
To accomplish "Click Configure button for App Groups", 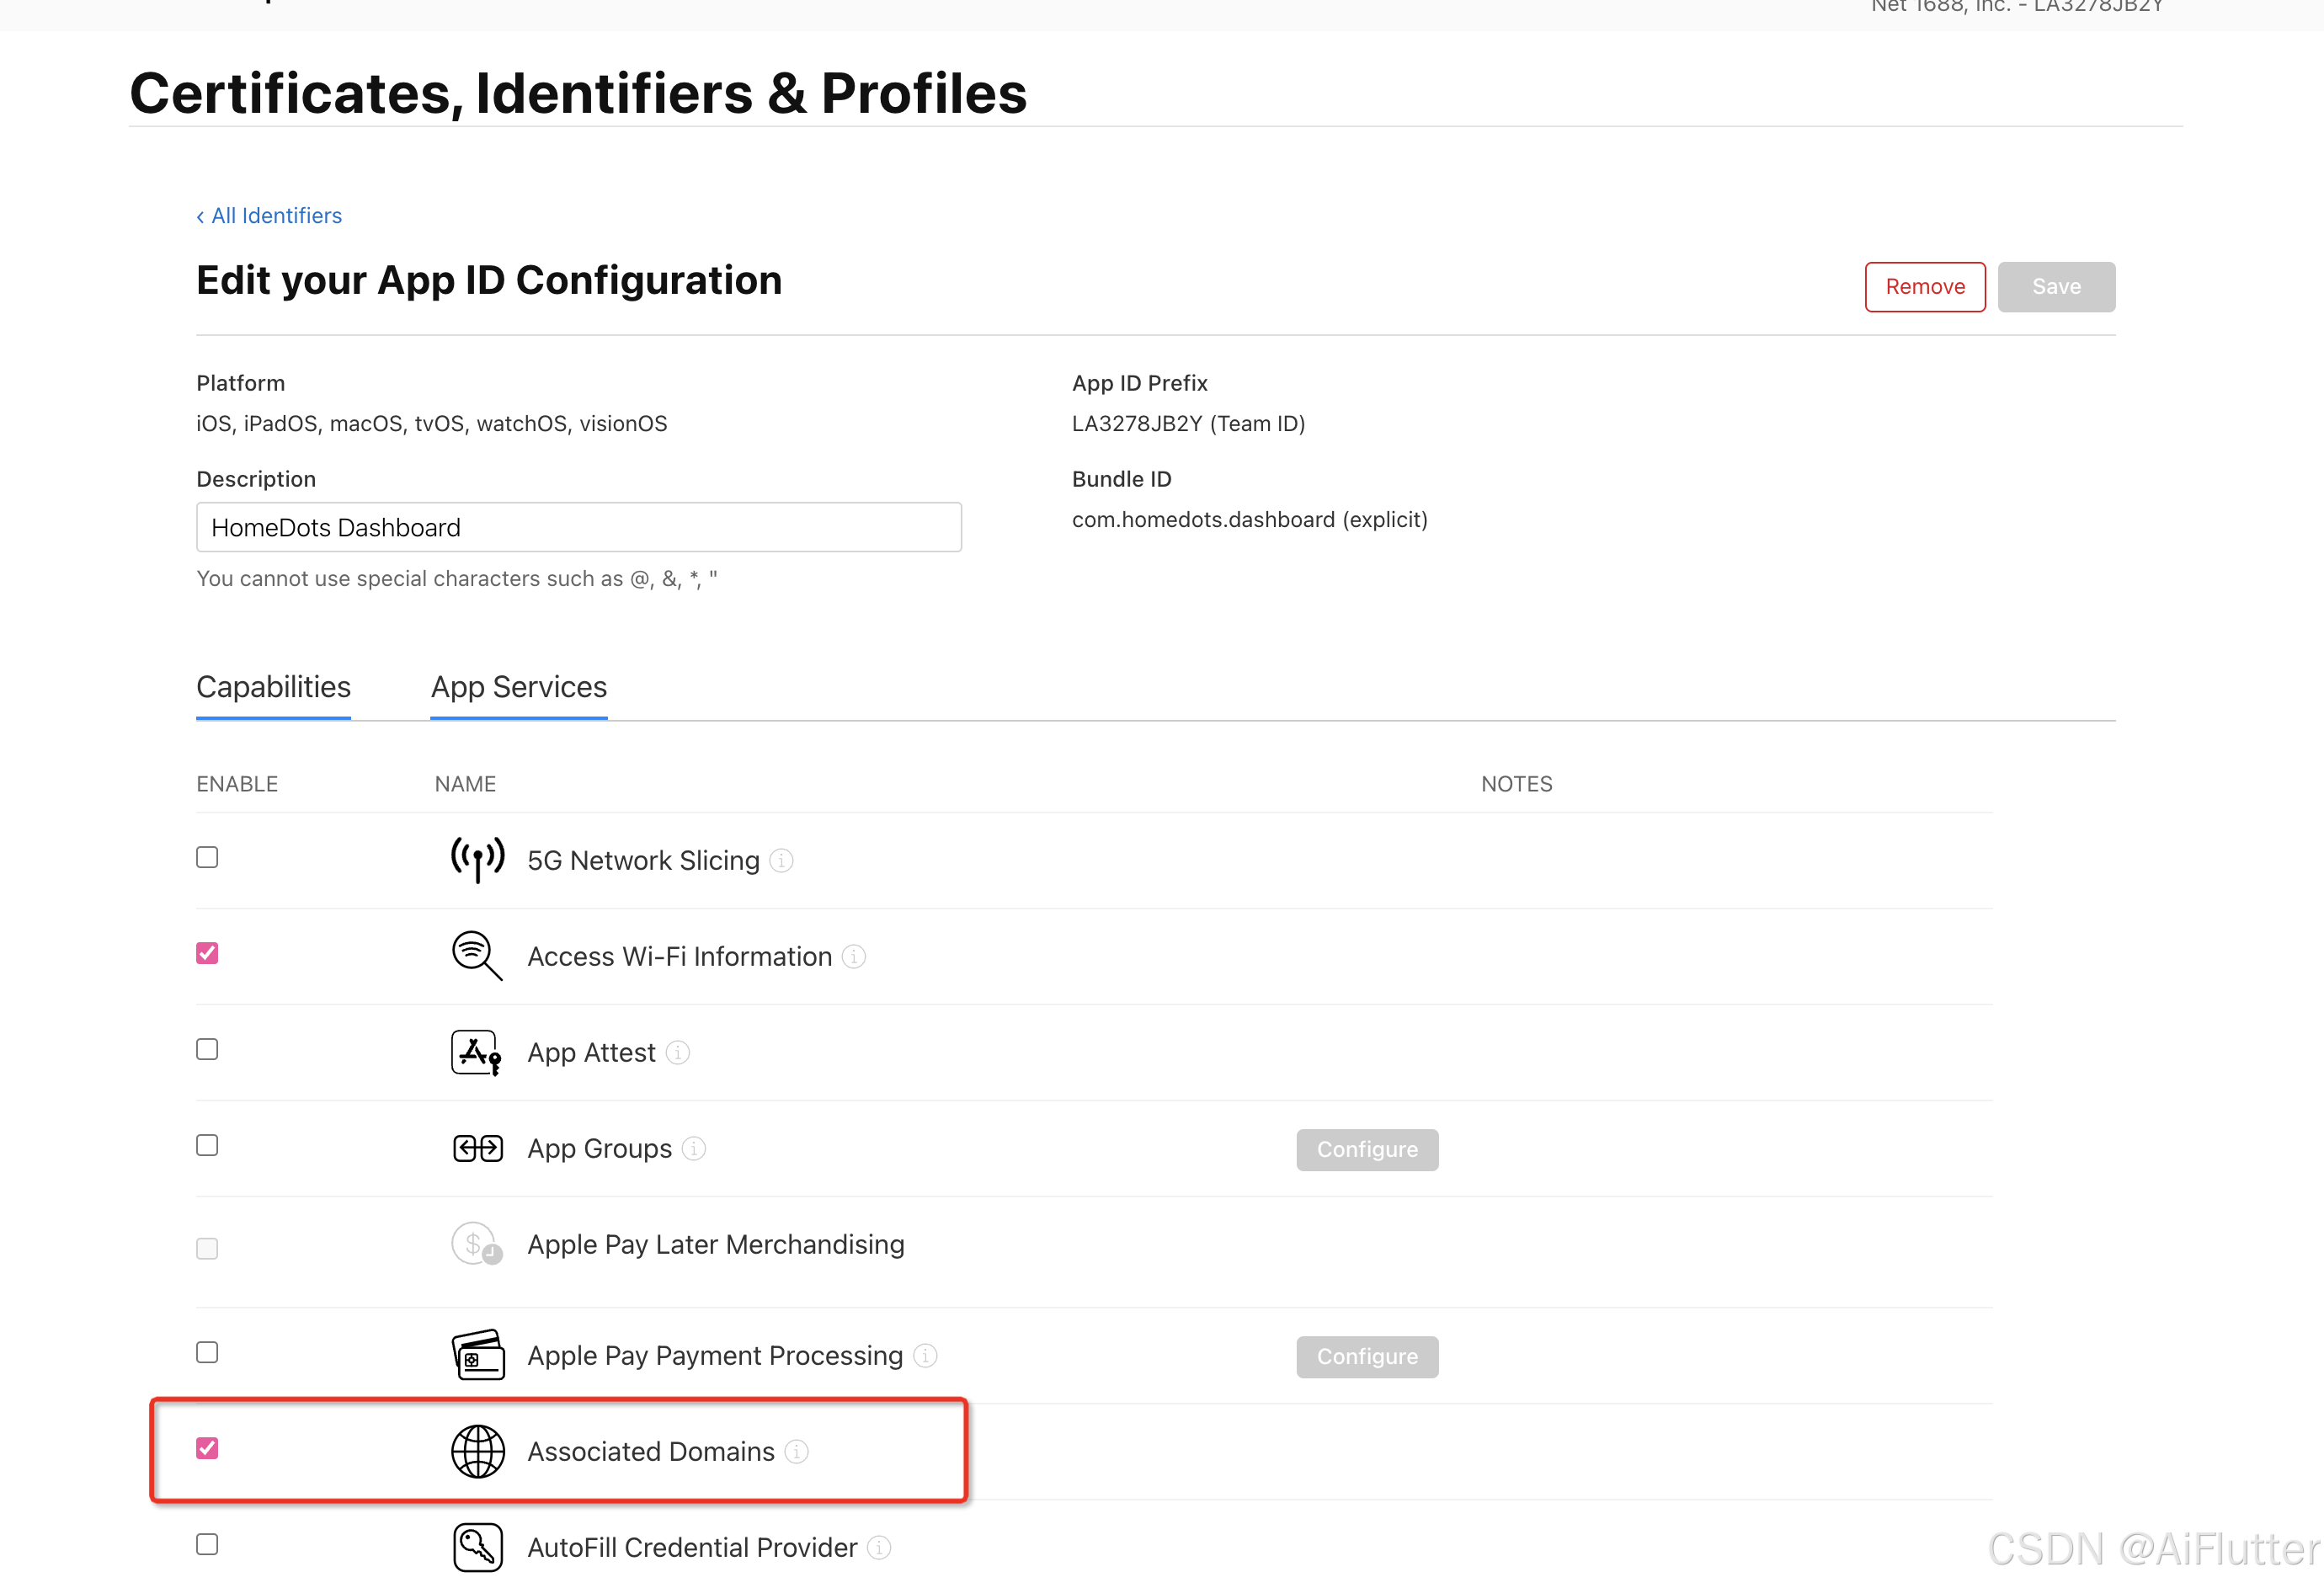I will 1366,1149.
